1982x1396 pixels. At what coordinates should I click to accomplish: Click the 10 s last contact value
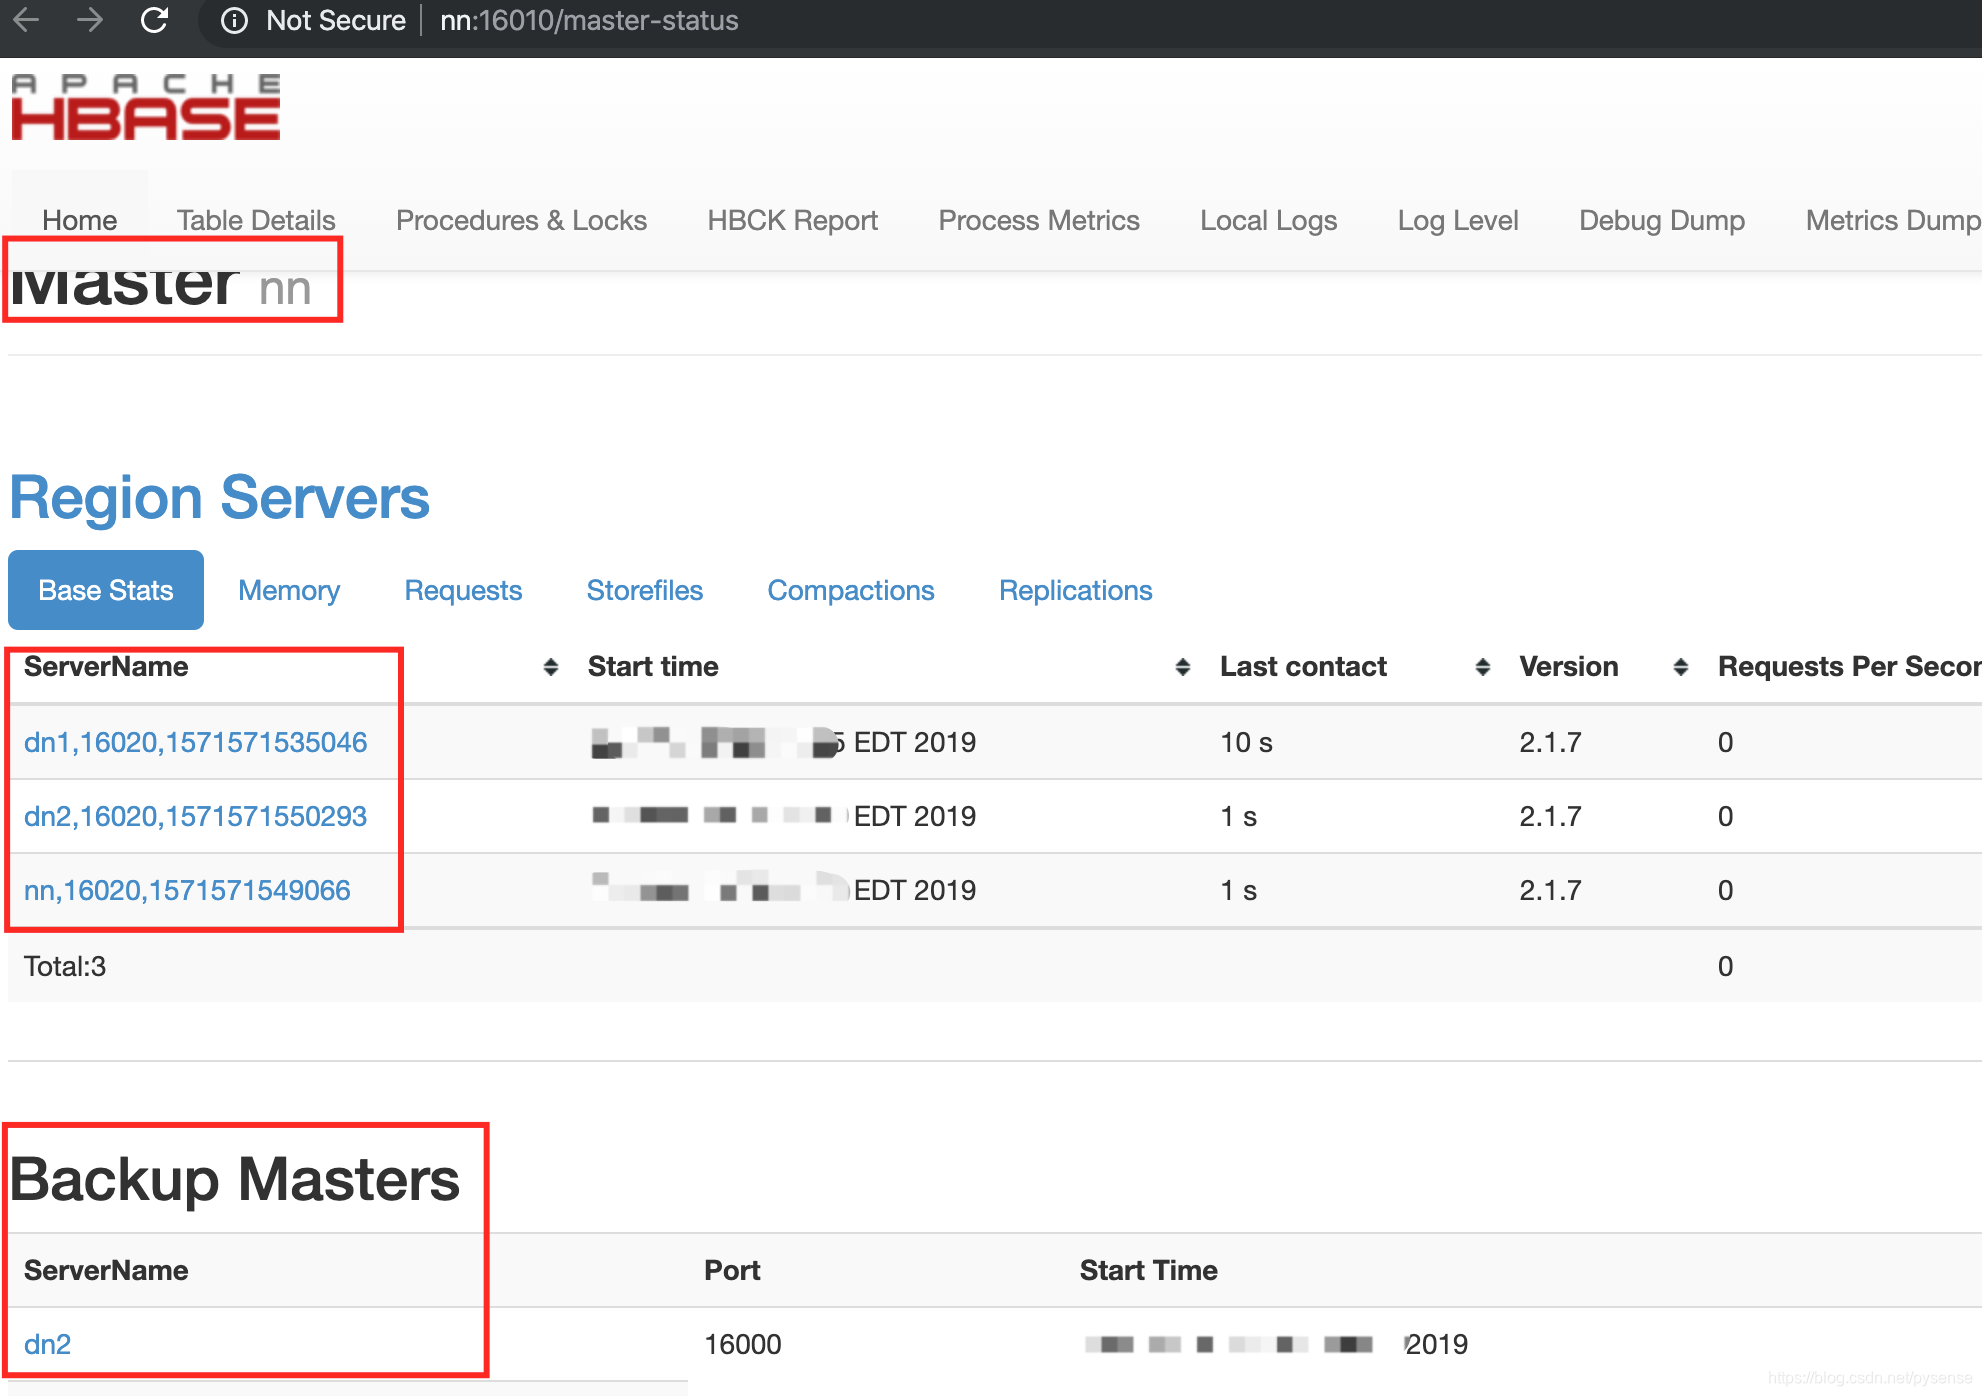tap(1246, 742)
